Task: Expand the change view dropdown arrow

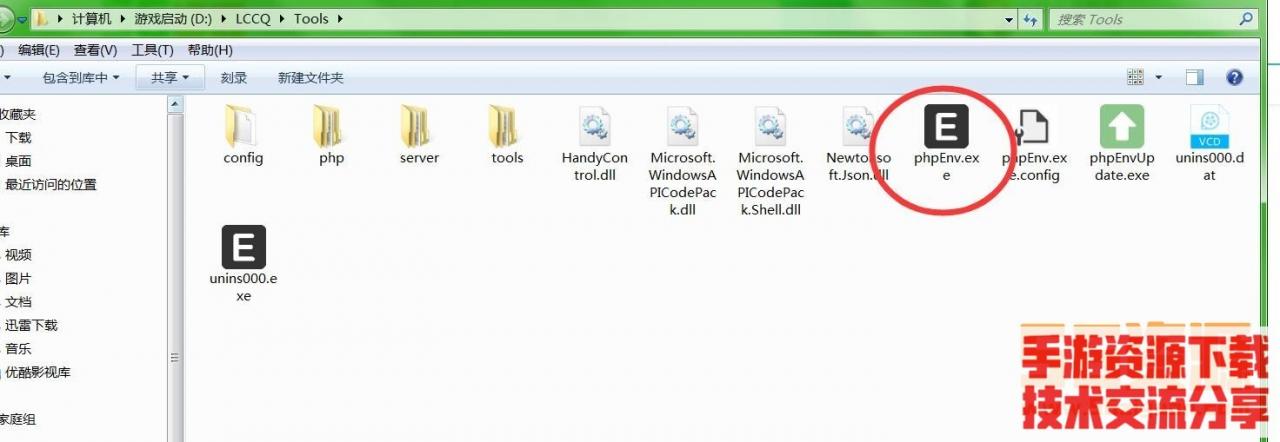Action: pos(1159,77)
